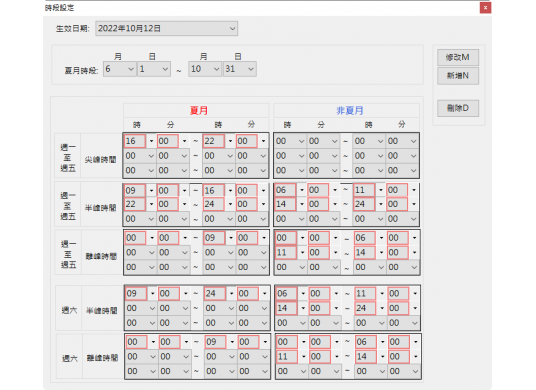Open the 生效日期 date dropdown
The image size is (536, 390).
[x=166, y=29]
